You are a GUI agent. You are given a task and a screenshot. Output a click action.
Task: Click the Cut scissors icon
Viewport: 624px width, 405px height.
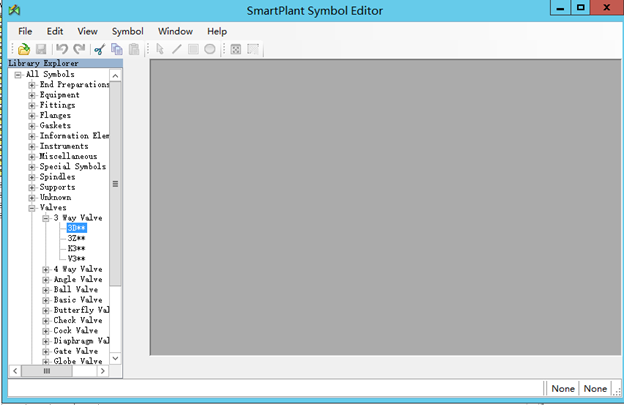[99, 49]
